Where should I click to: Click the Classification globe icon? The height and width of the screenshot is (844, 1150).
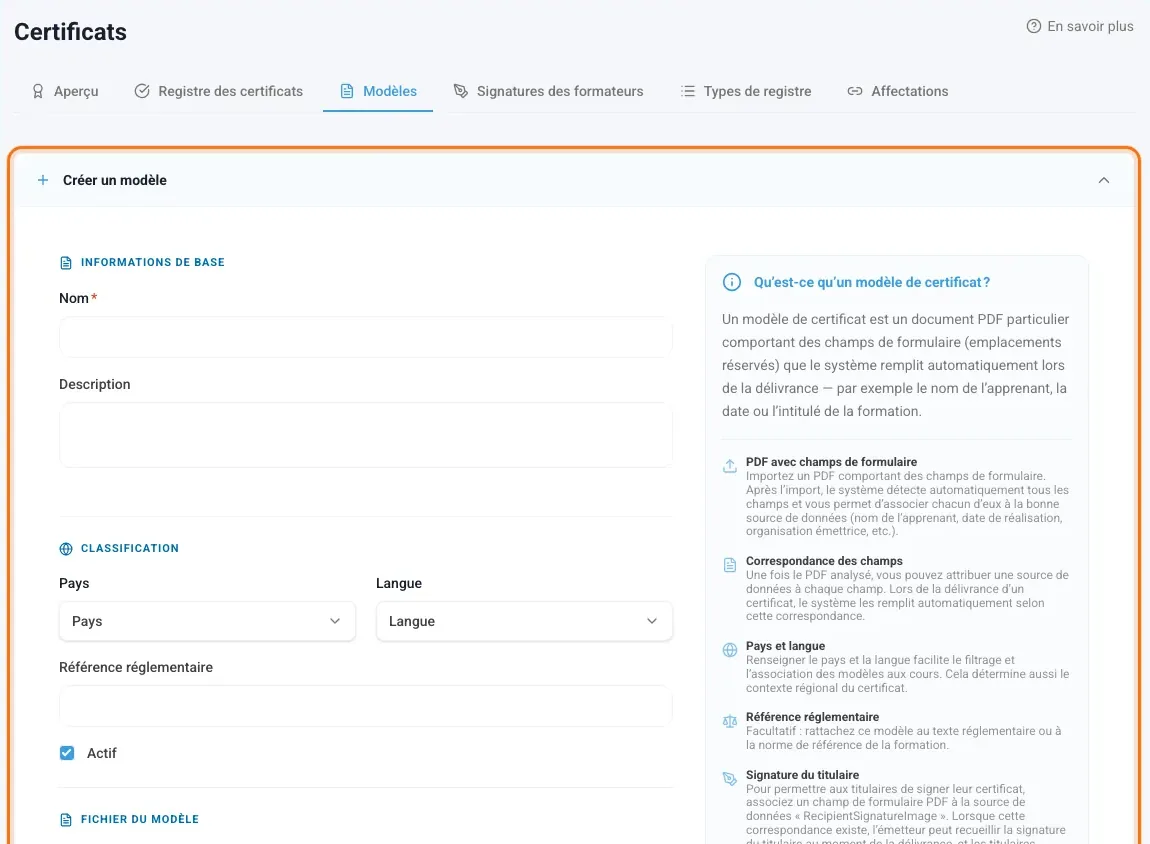pyautogui.click(x=66, y=548)
